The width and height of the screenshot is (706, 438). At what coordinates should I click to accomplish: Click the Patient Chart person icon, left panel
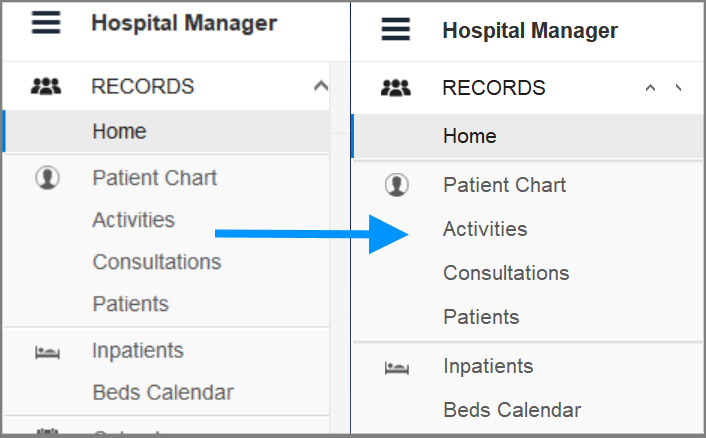47,178
